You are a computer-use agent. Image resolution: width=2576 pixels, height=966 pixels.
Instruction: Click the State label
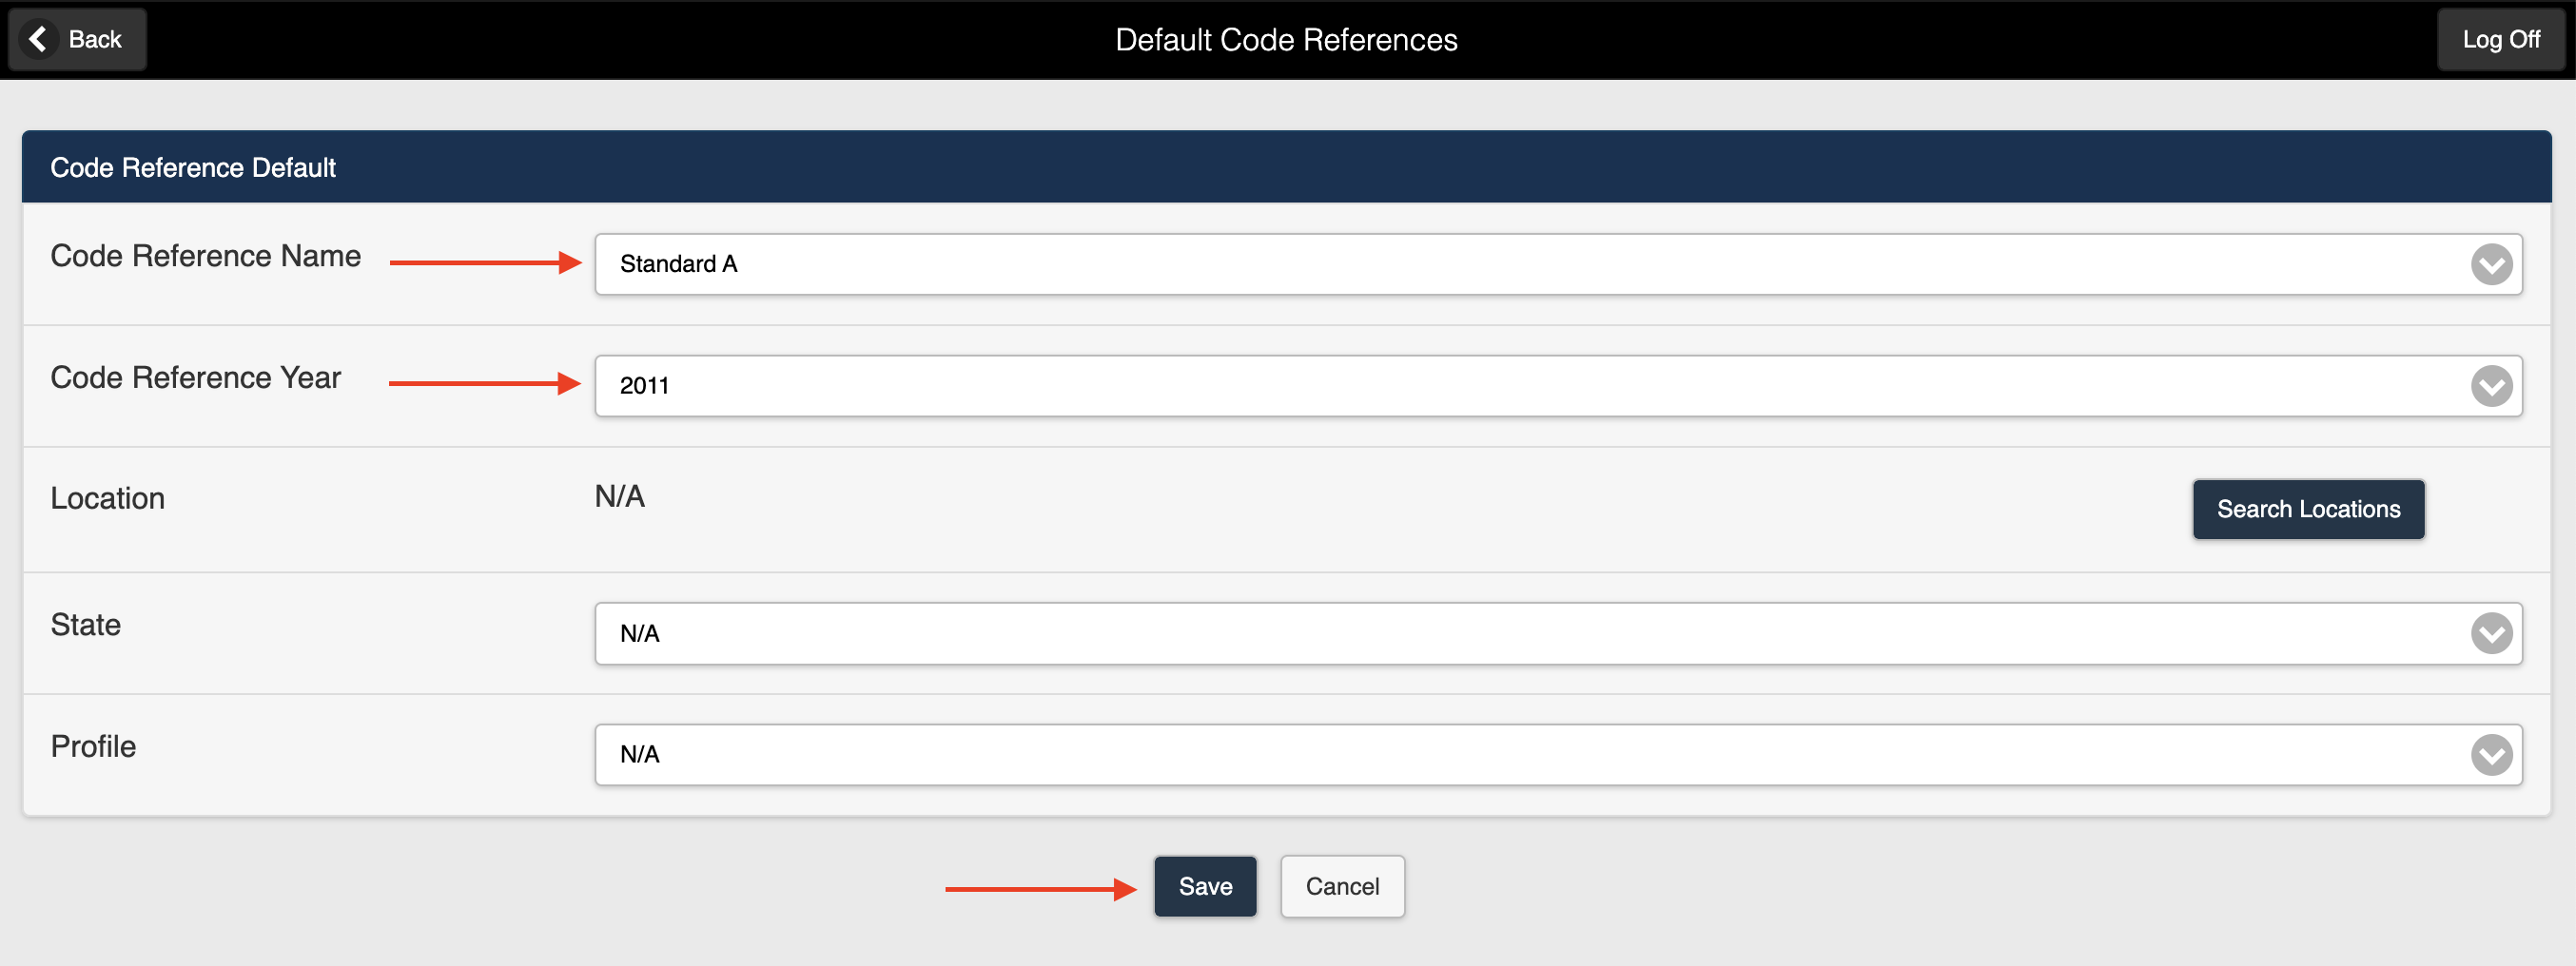pyautogui.click(x=85, y=624)
